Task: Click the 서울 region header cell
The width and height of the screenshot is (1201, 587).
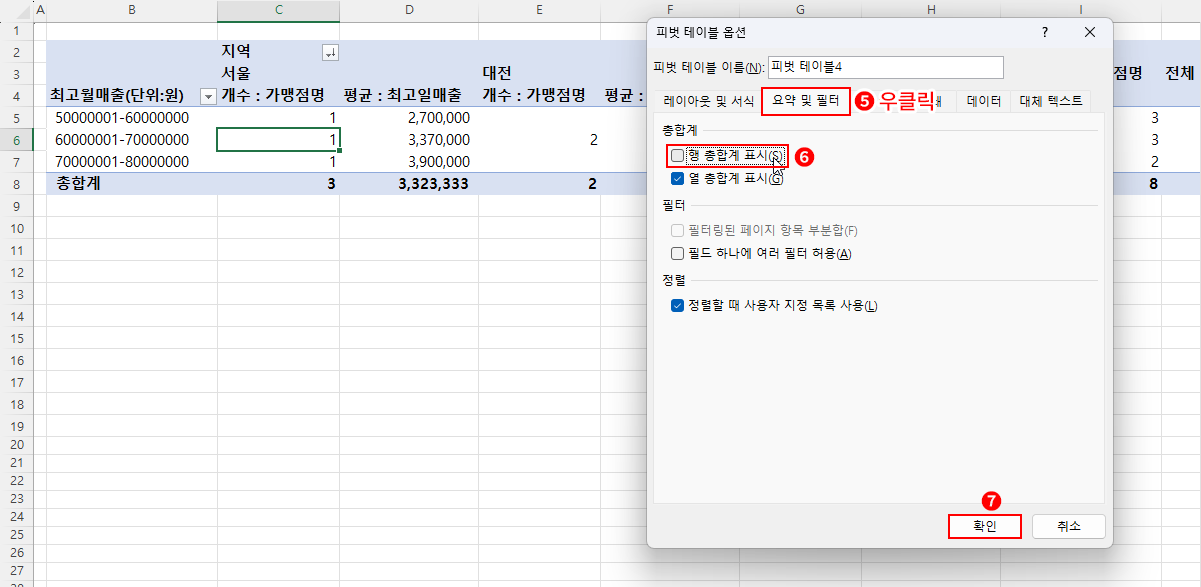Action: tap(279, 73)
